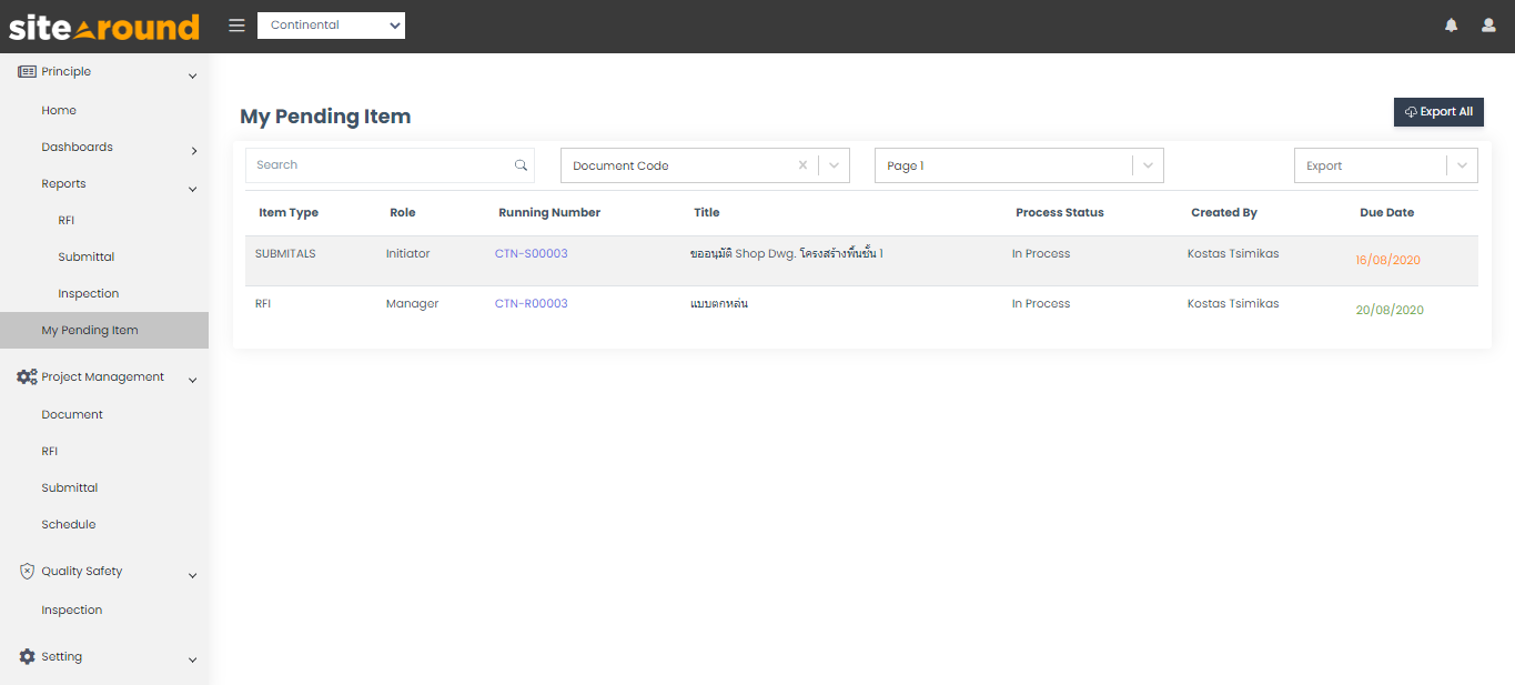Open the Submittal report under Reports
The height and width of the screenshot is (685, 1515).
point(86,257)
